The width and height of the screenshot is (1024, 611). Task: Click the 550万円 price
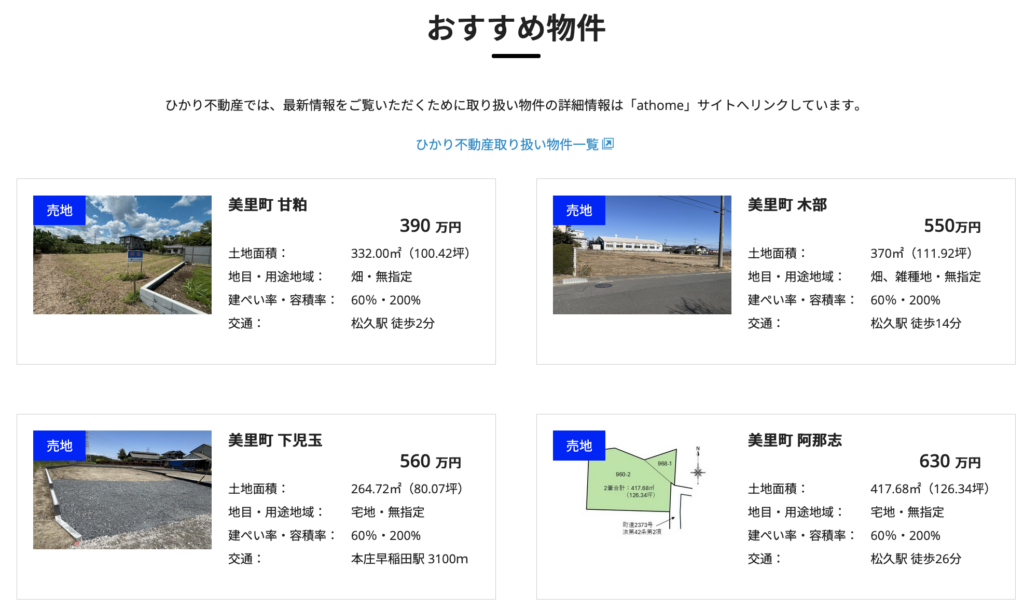pos(952,227)
